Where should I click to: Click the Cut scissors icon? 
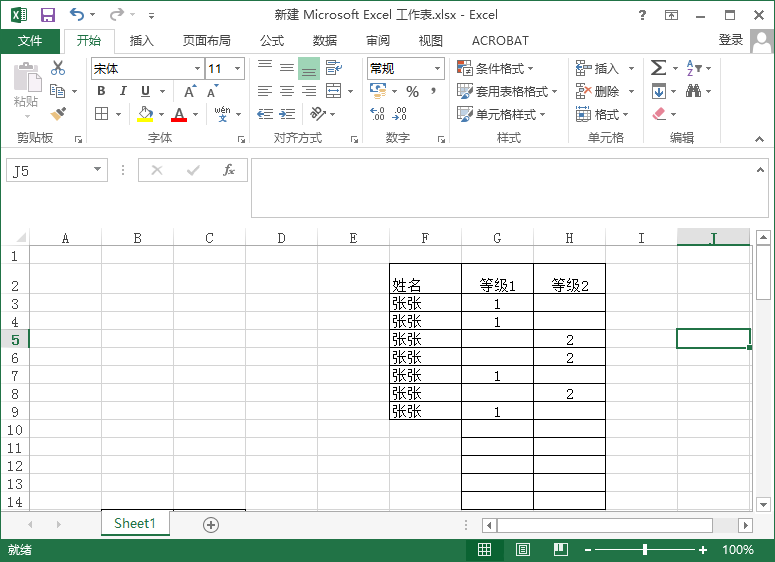[58, 68]
